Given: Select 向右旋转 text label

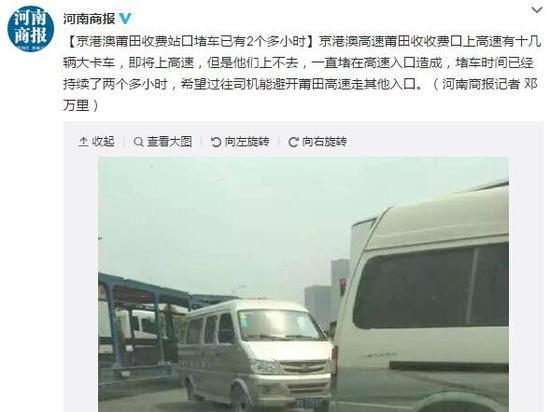Looking at the screenshot, I should (324, 142).
